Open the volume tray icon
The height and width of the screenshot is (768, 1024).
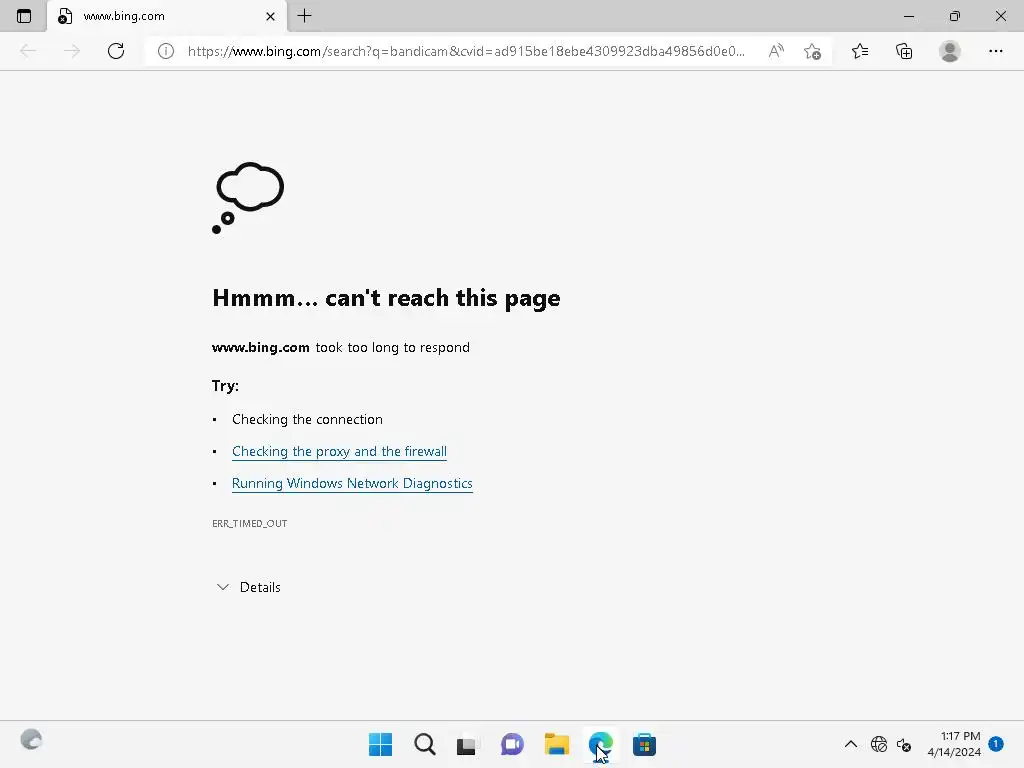pos(904,744)
